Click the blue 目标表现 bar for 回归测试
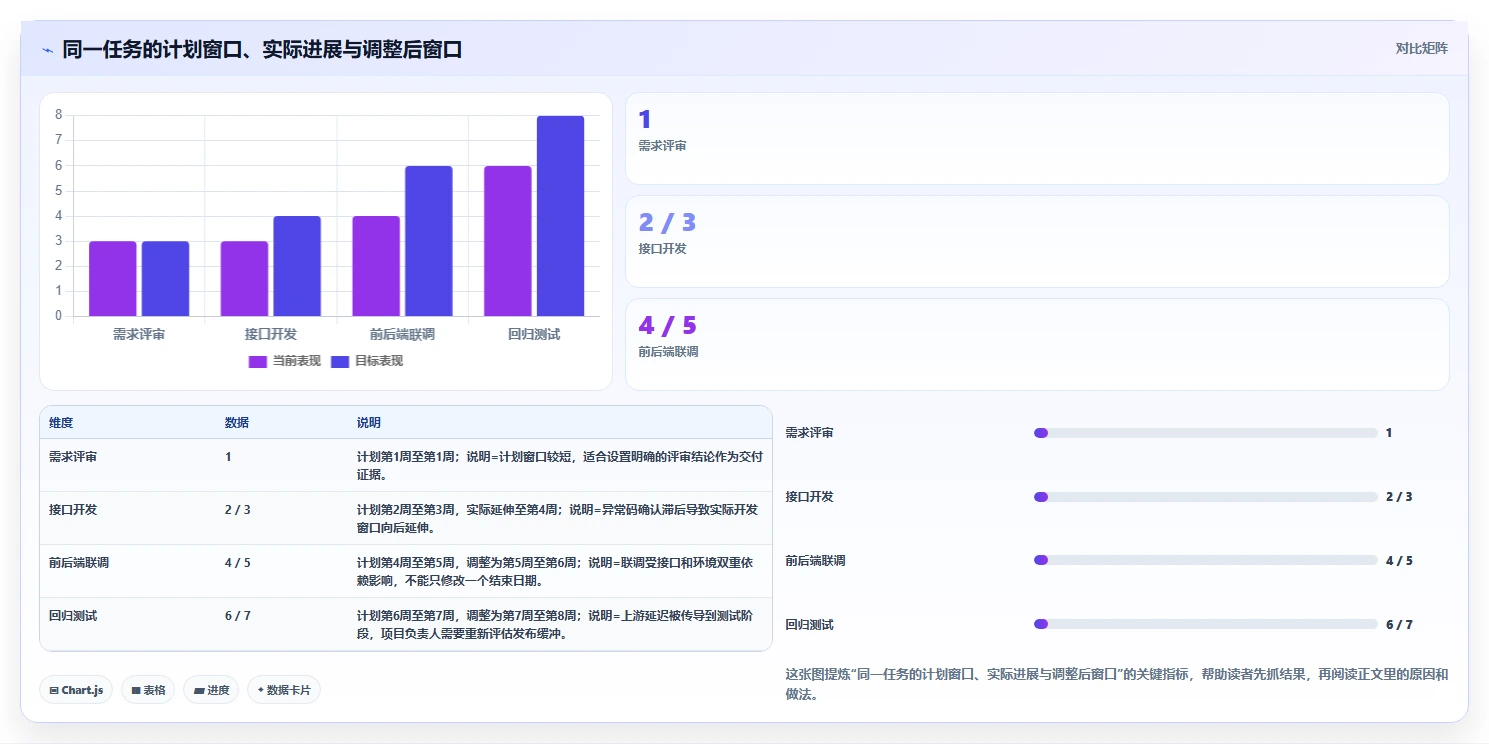The image size is (1489, 744). tap(560, 216)
